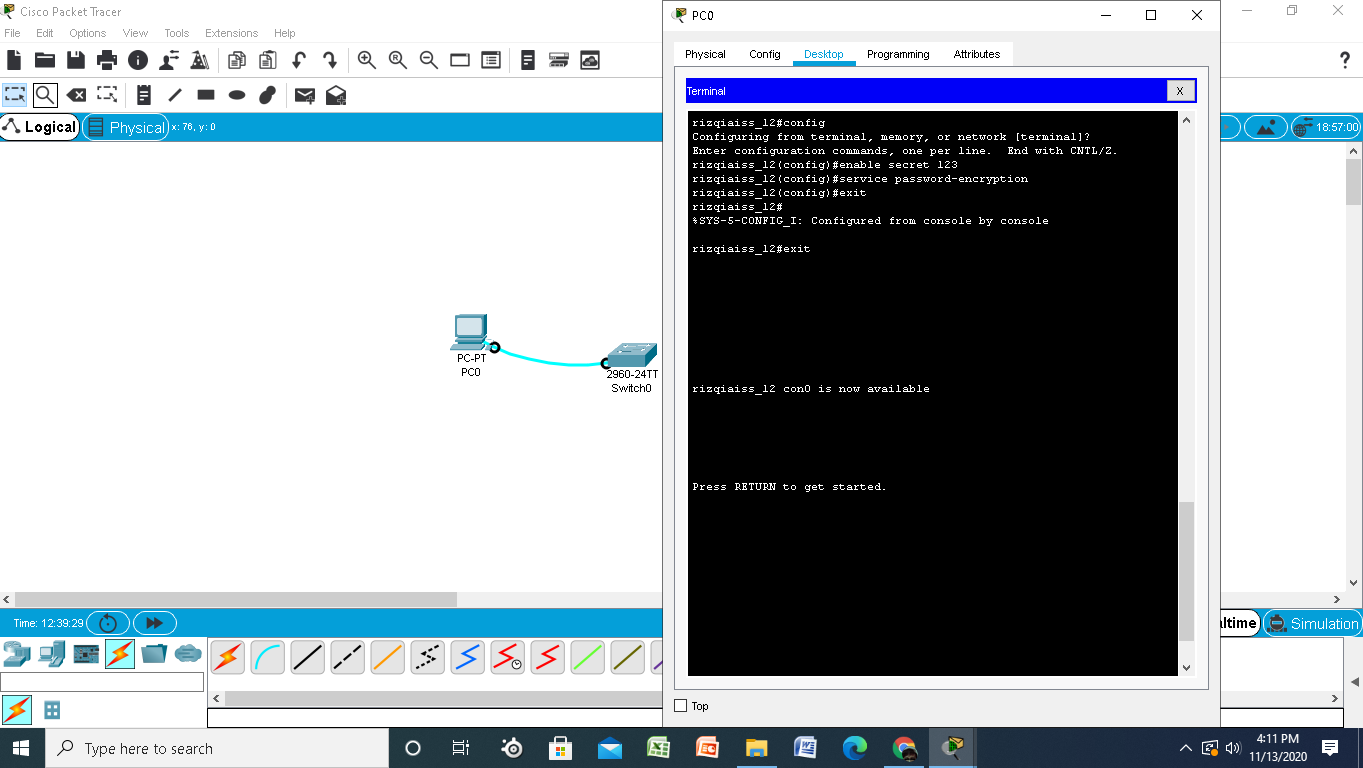Pick the Serial DCE cable with clock
Image resolution: width=1363 pixels, height=768 pixels.
(508, 657)
